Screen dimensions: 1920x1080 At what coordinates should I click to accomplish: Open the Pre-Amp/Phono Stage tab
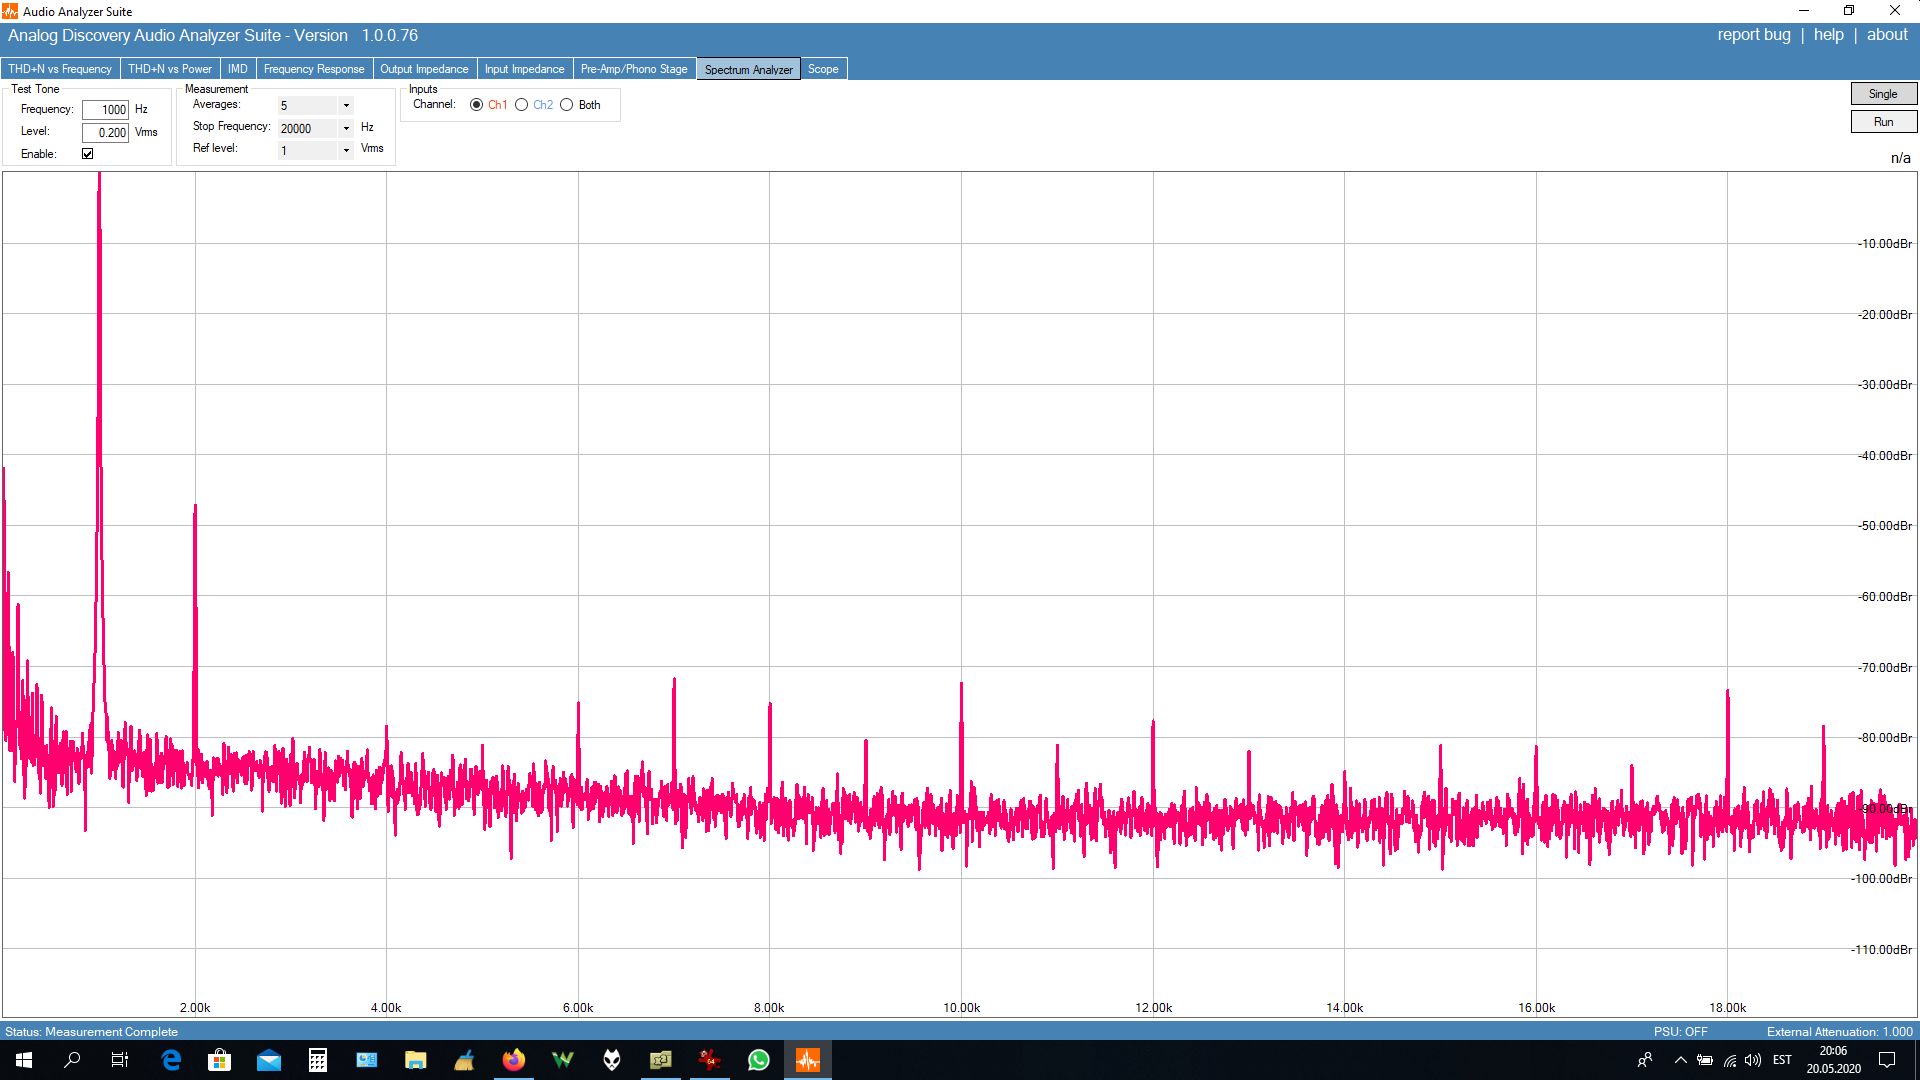click(634, 69)
